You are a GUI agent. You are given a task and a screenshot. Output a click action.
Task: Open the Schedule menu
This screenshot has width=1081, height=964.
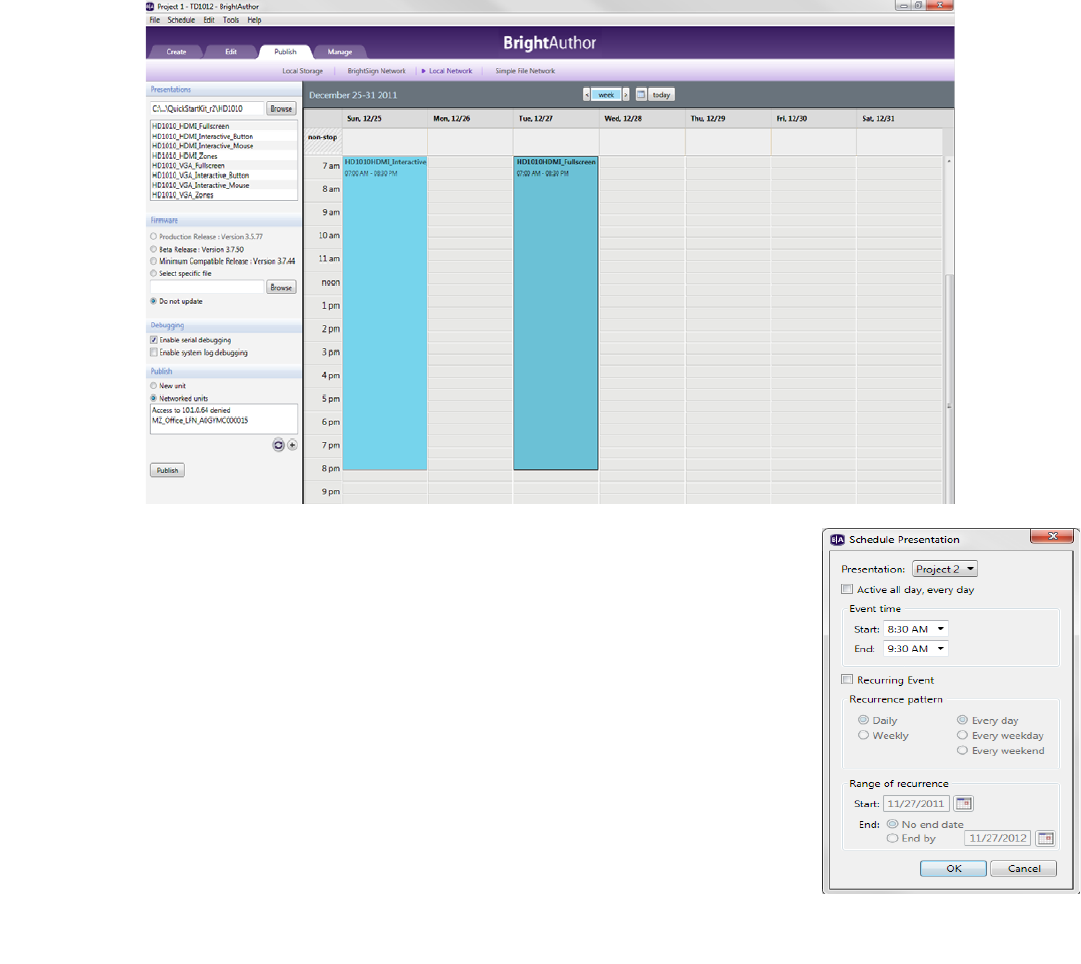[x=181, y=20]
